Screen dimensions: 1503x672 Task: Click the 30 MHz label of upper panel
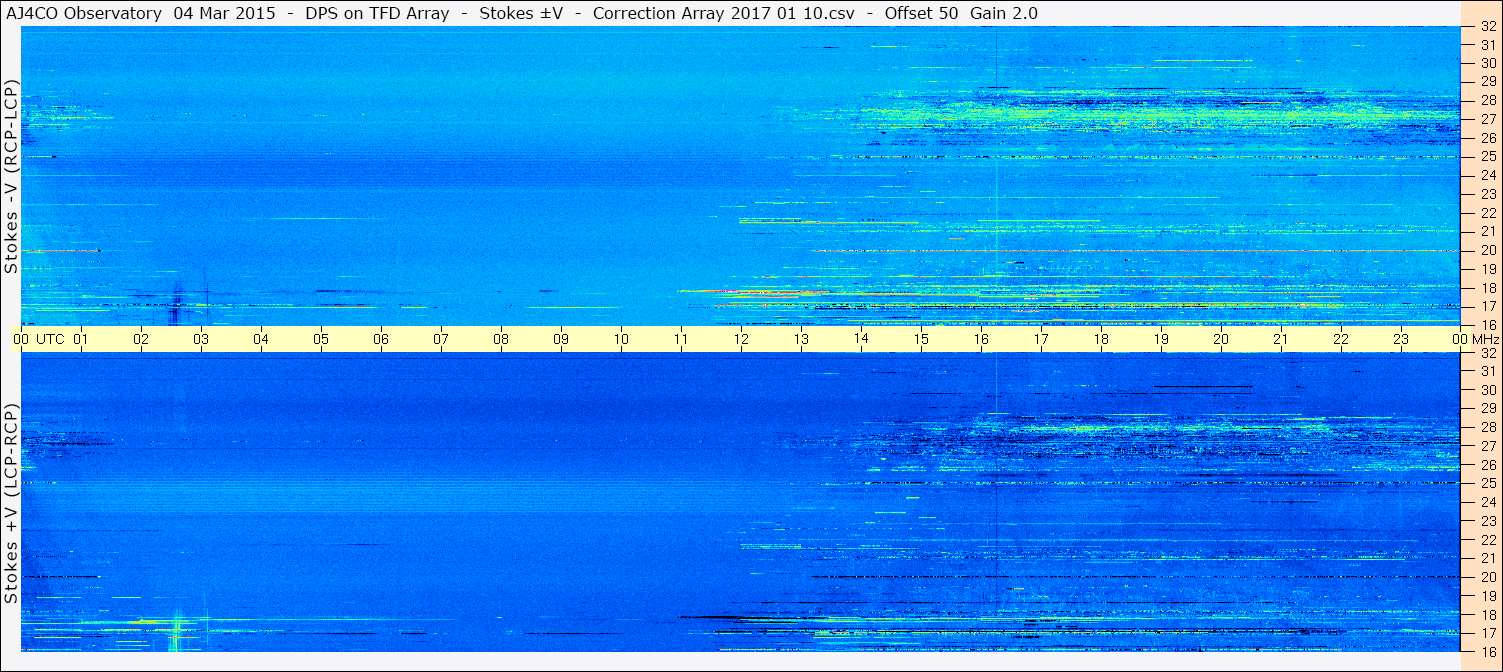pyautogui.click(x=1487, y=62)
